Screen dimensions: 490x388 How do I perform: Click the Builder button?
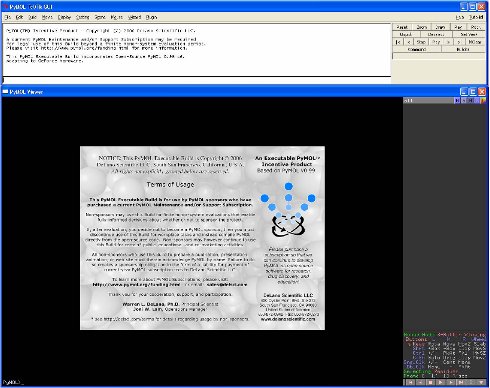tap(463, 49)
